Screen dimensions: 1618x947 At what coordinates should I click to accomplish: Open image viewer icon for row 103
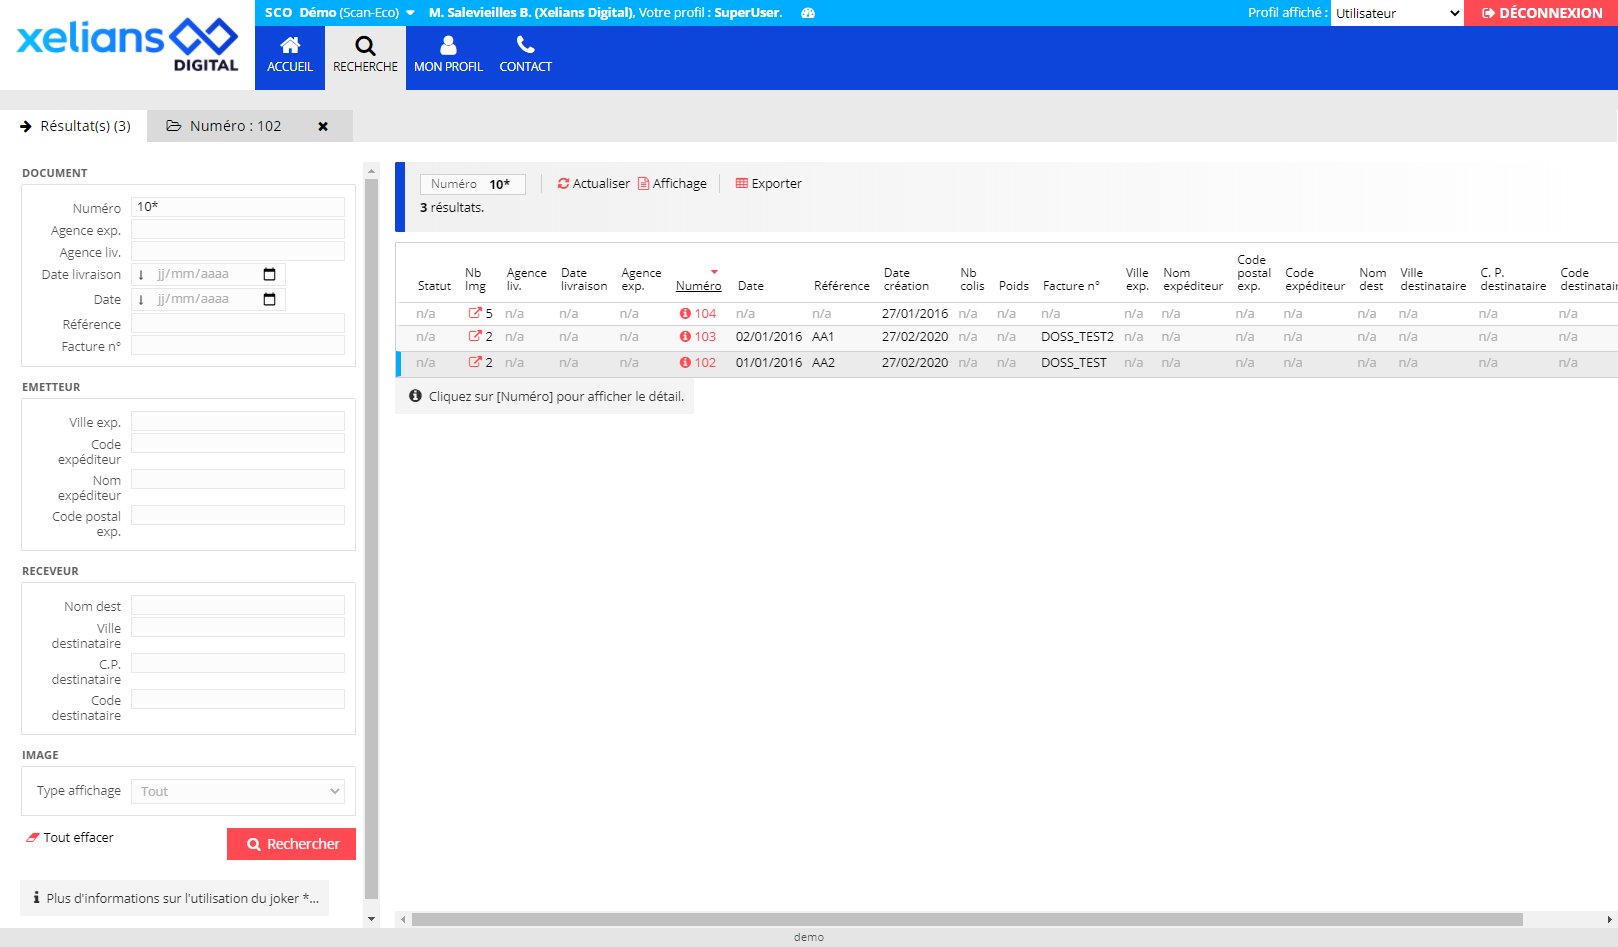475,336
